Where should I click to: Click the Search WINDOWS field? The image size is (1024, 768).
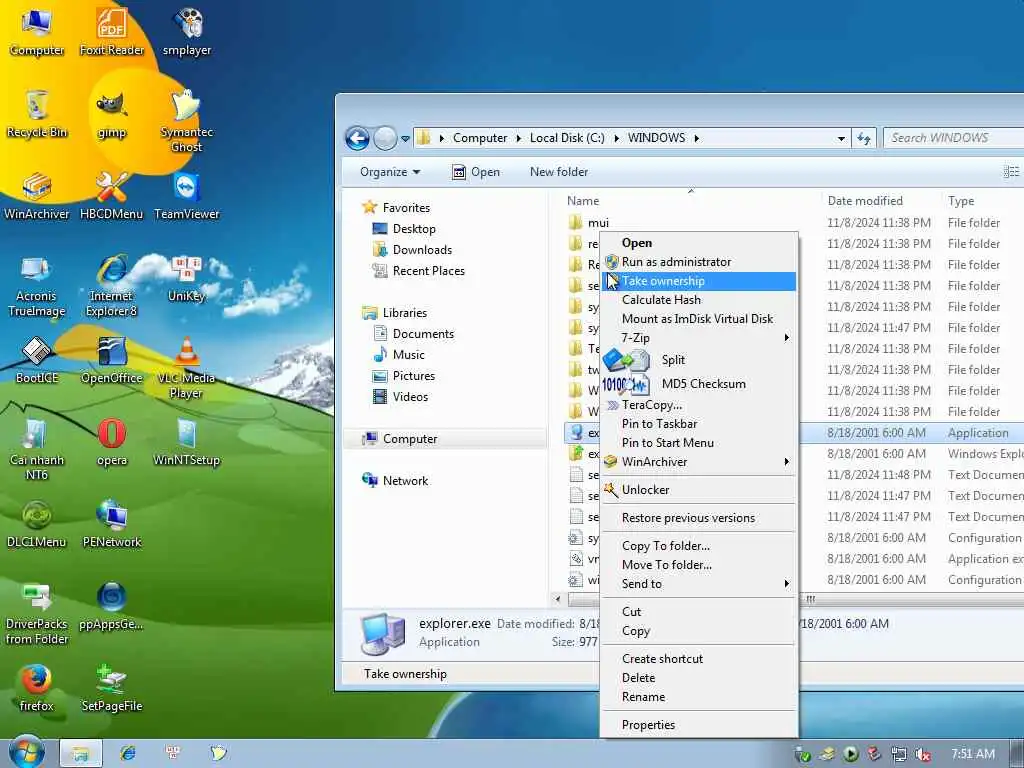click(954, 138)
